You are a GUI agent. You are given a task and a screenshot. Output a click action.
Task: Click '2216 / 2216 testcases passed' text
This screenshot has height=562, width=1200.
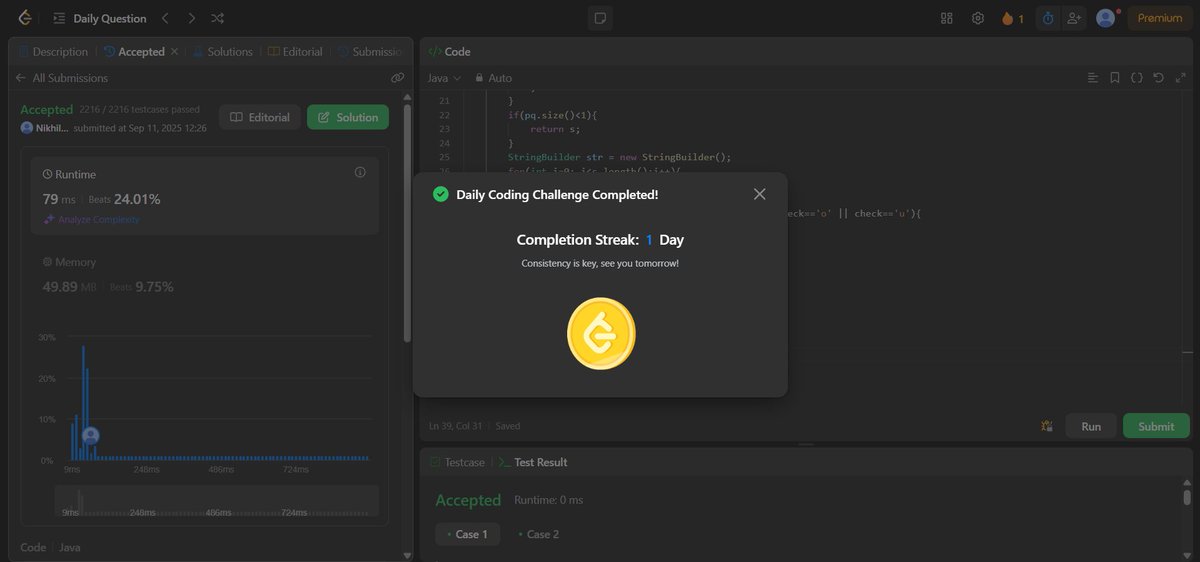(x=139, y=109)
